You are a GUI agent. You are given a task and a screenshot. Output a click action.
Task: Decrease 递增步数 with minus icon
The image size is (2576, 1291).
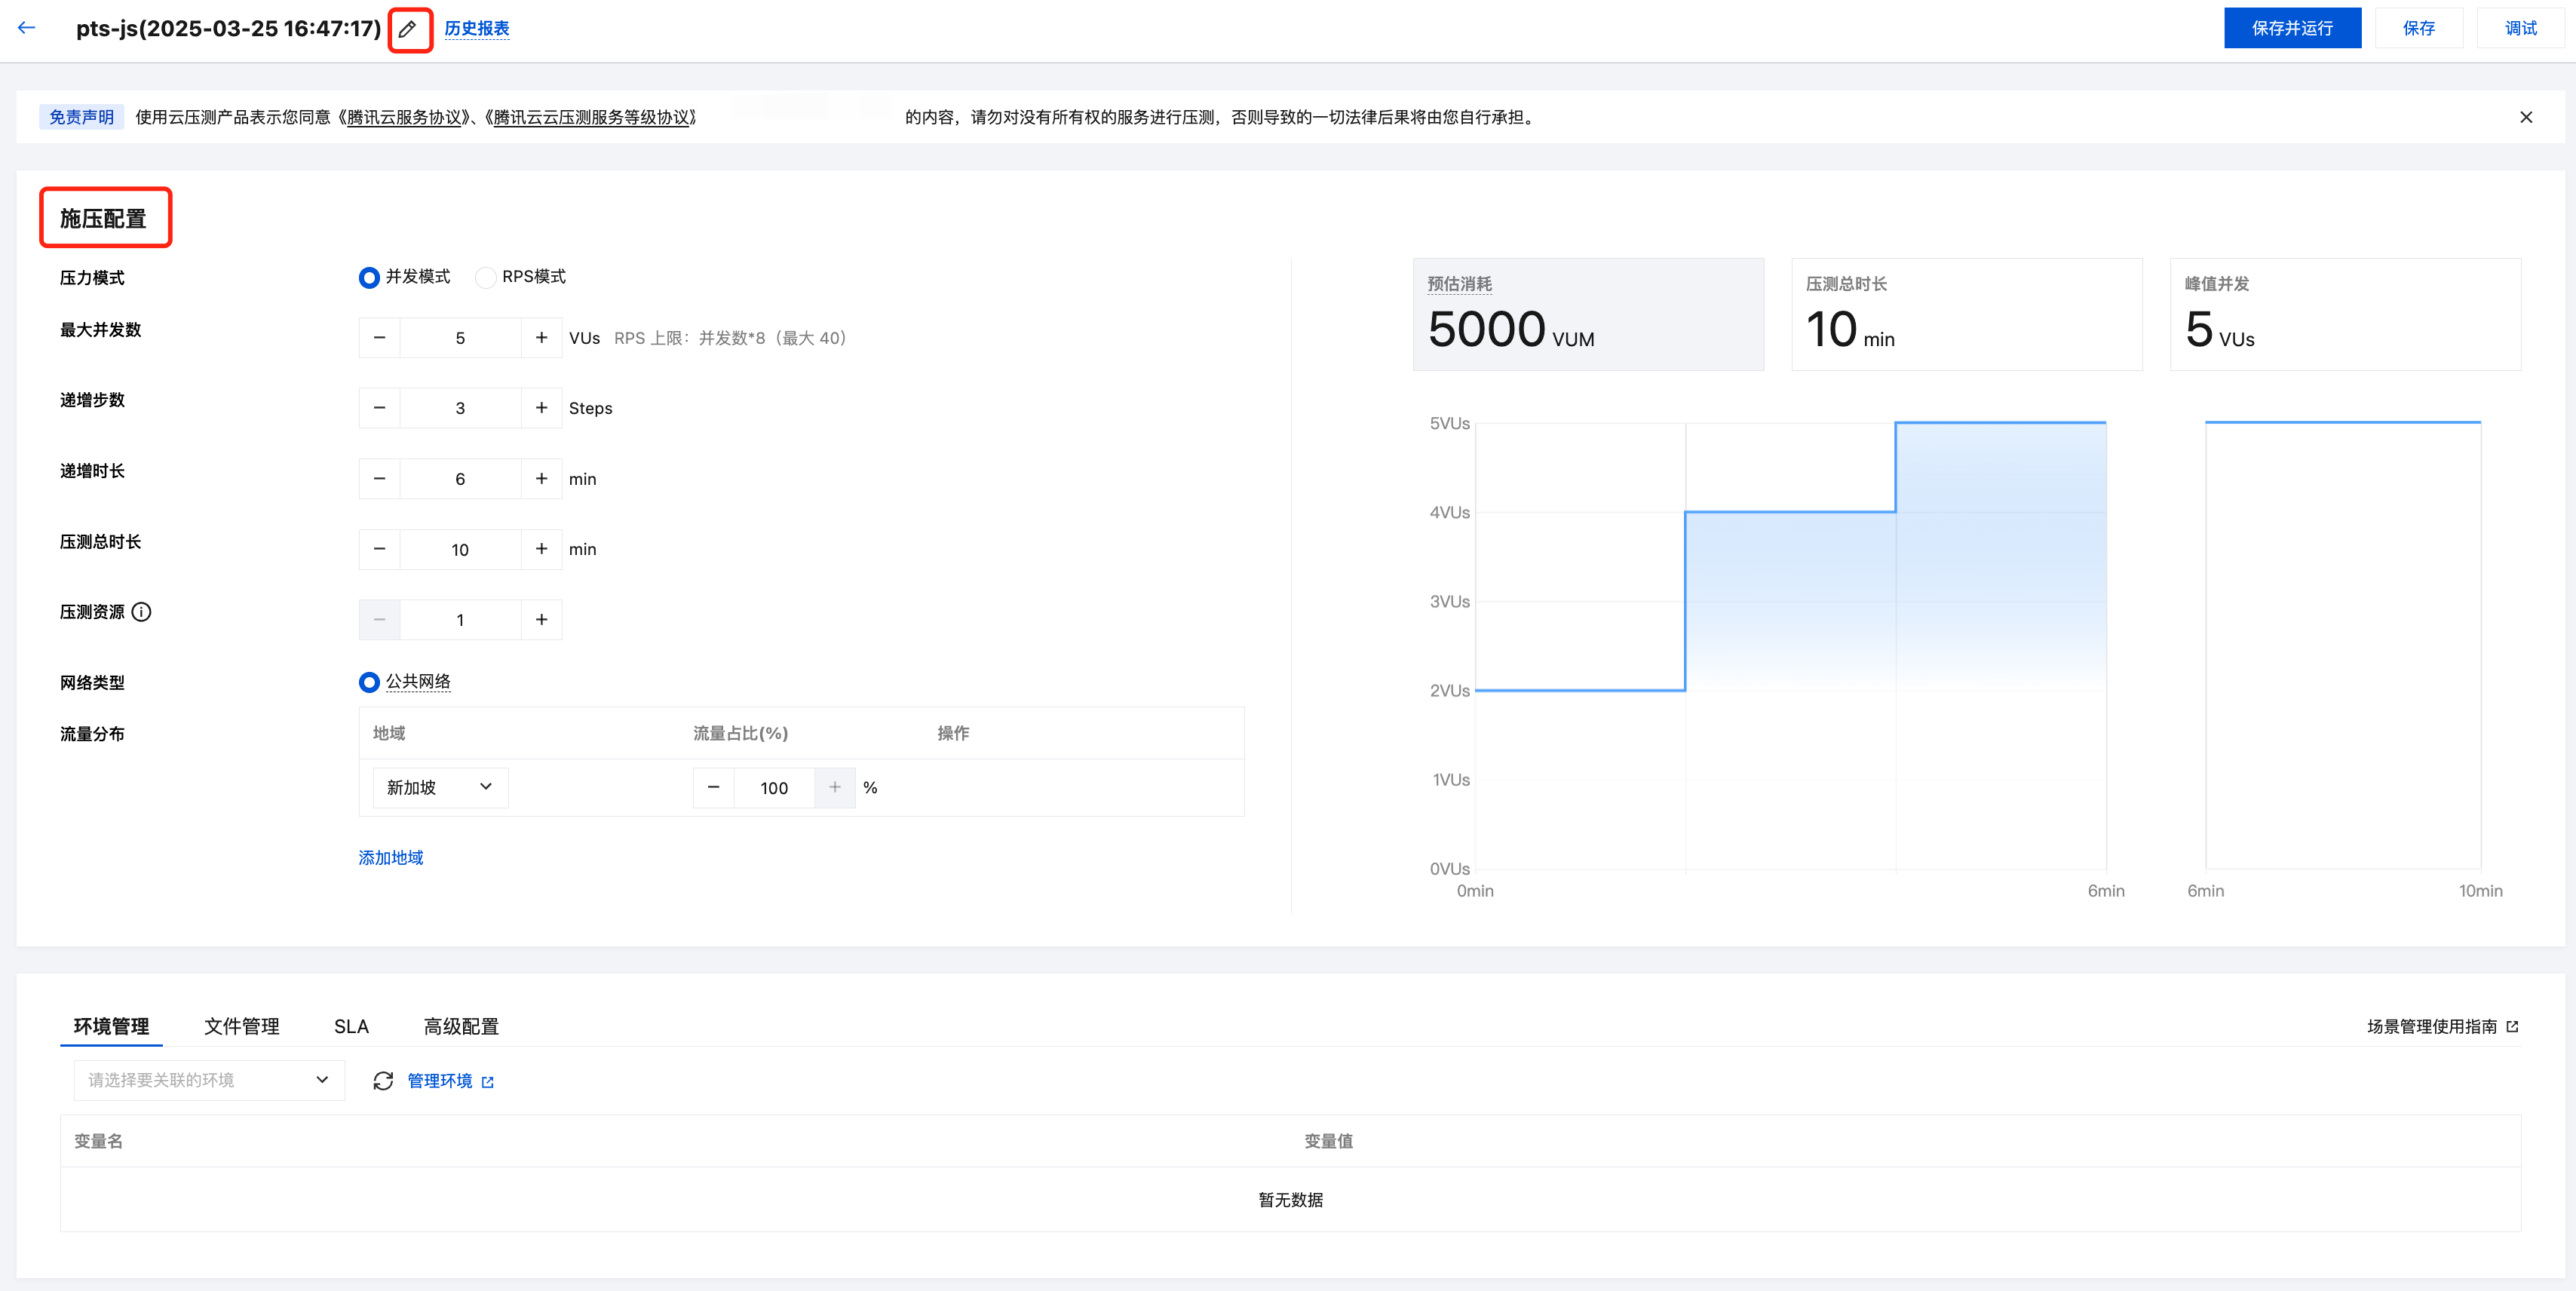379,408
